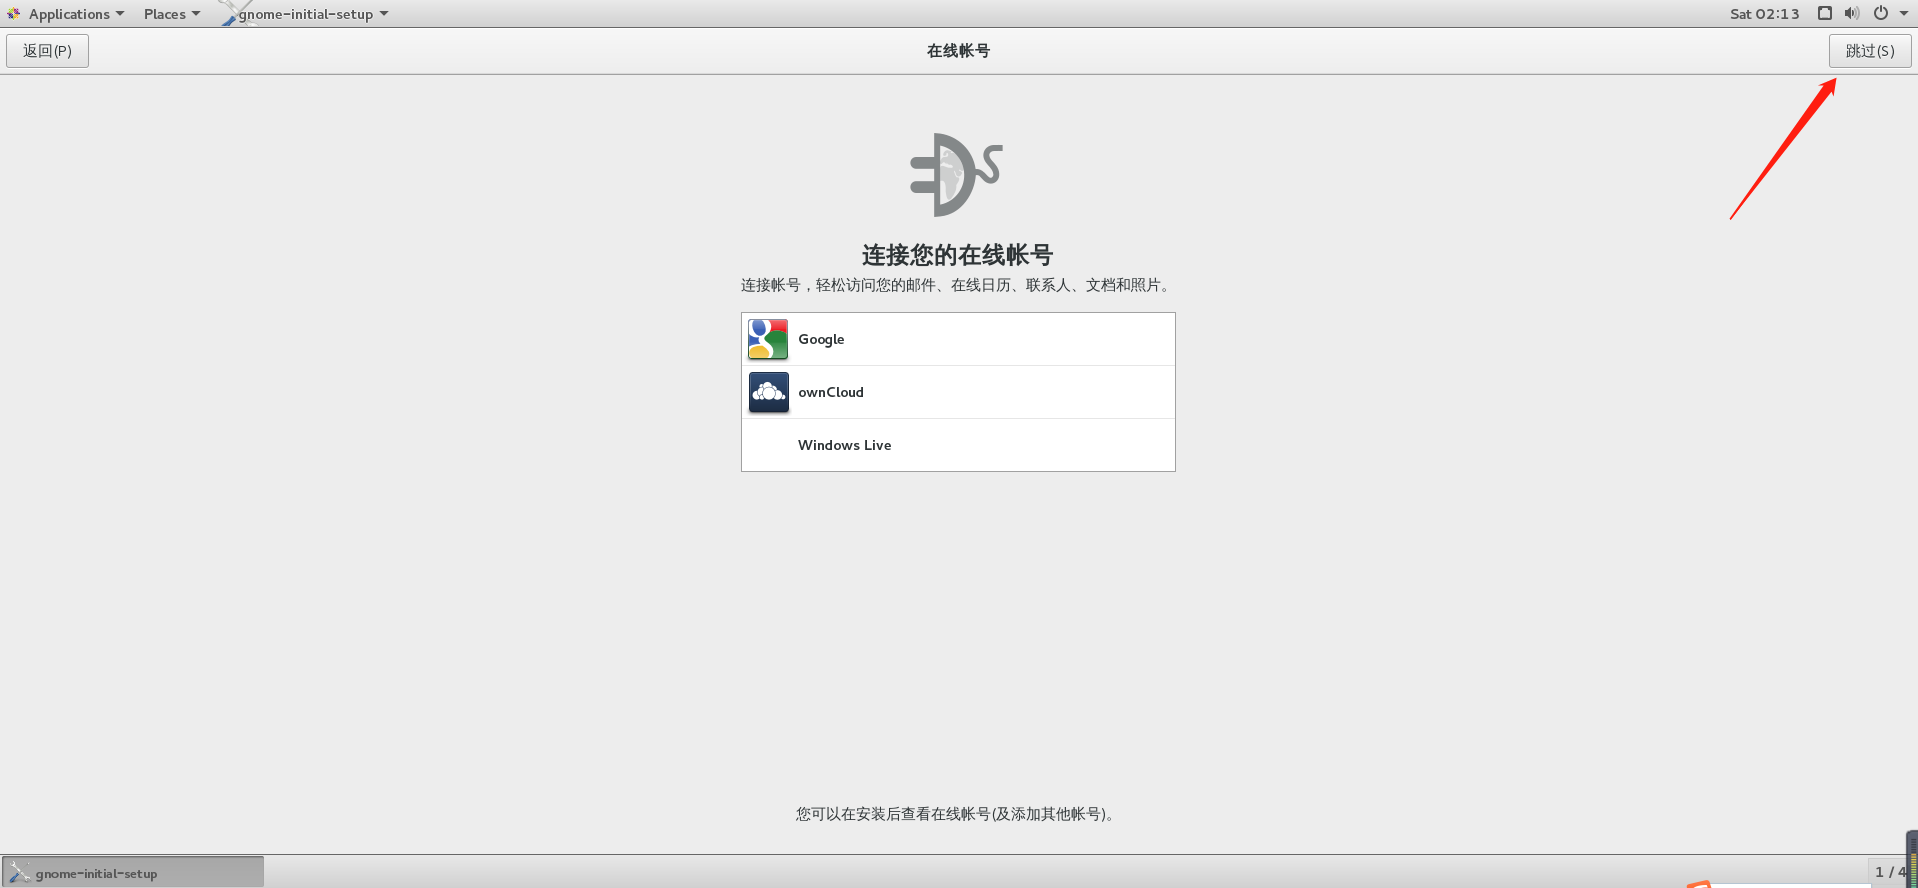Click the 跳过(S) skip button

pos(1870,51)
